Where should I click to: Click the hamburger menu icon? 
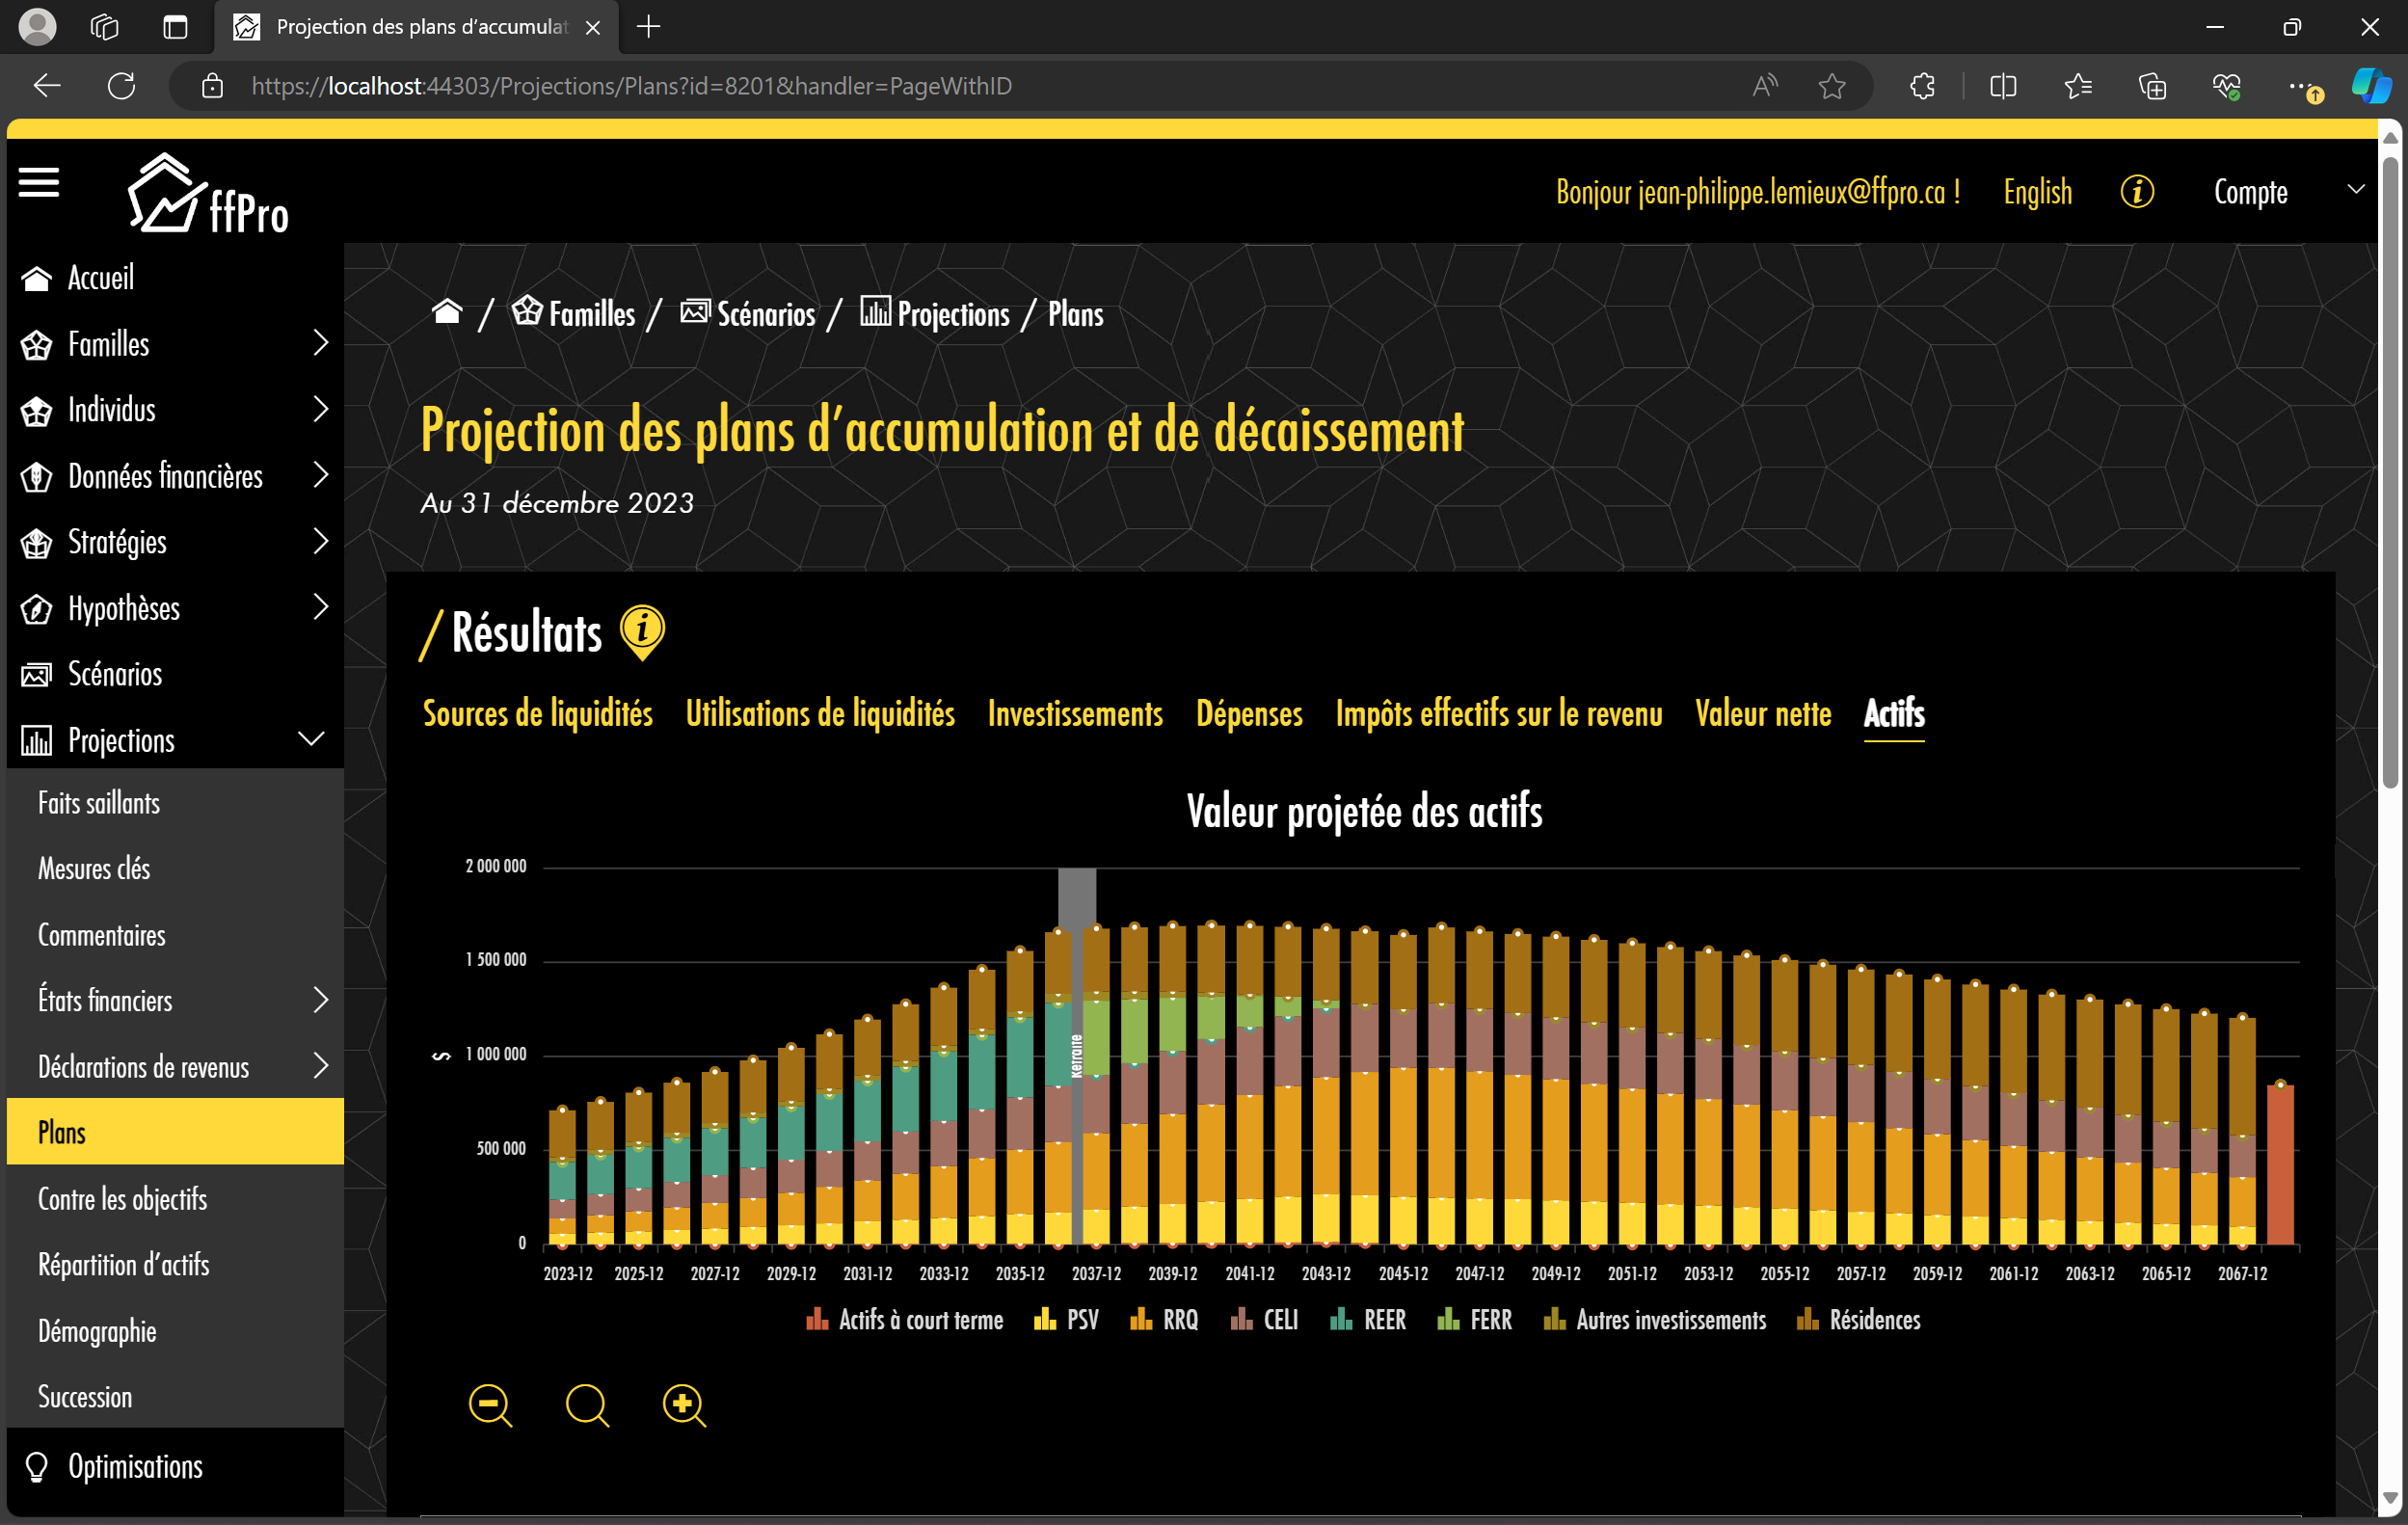[39, 183]
